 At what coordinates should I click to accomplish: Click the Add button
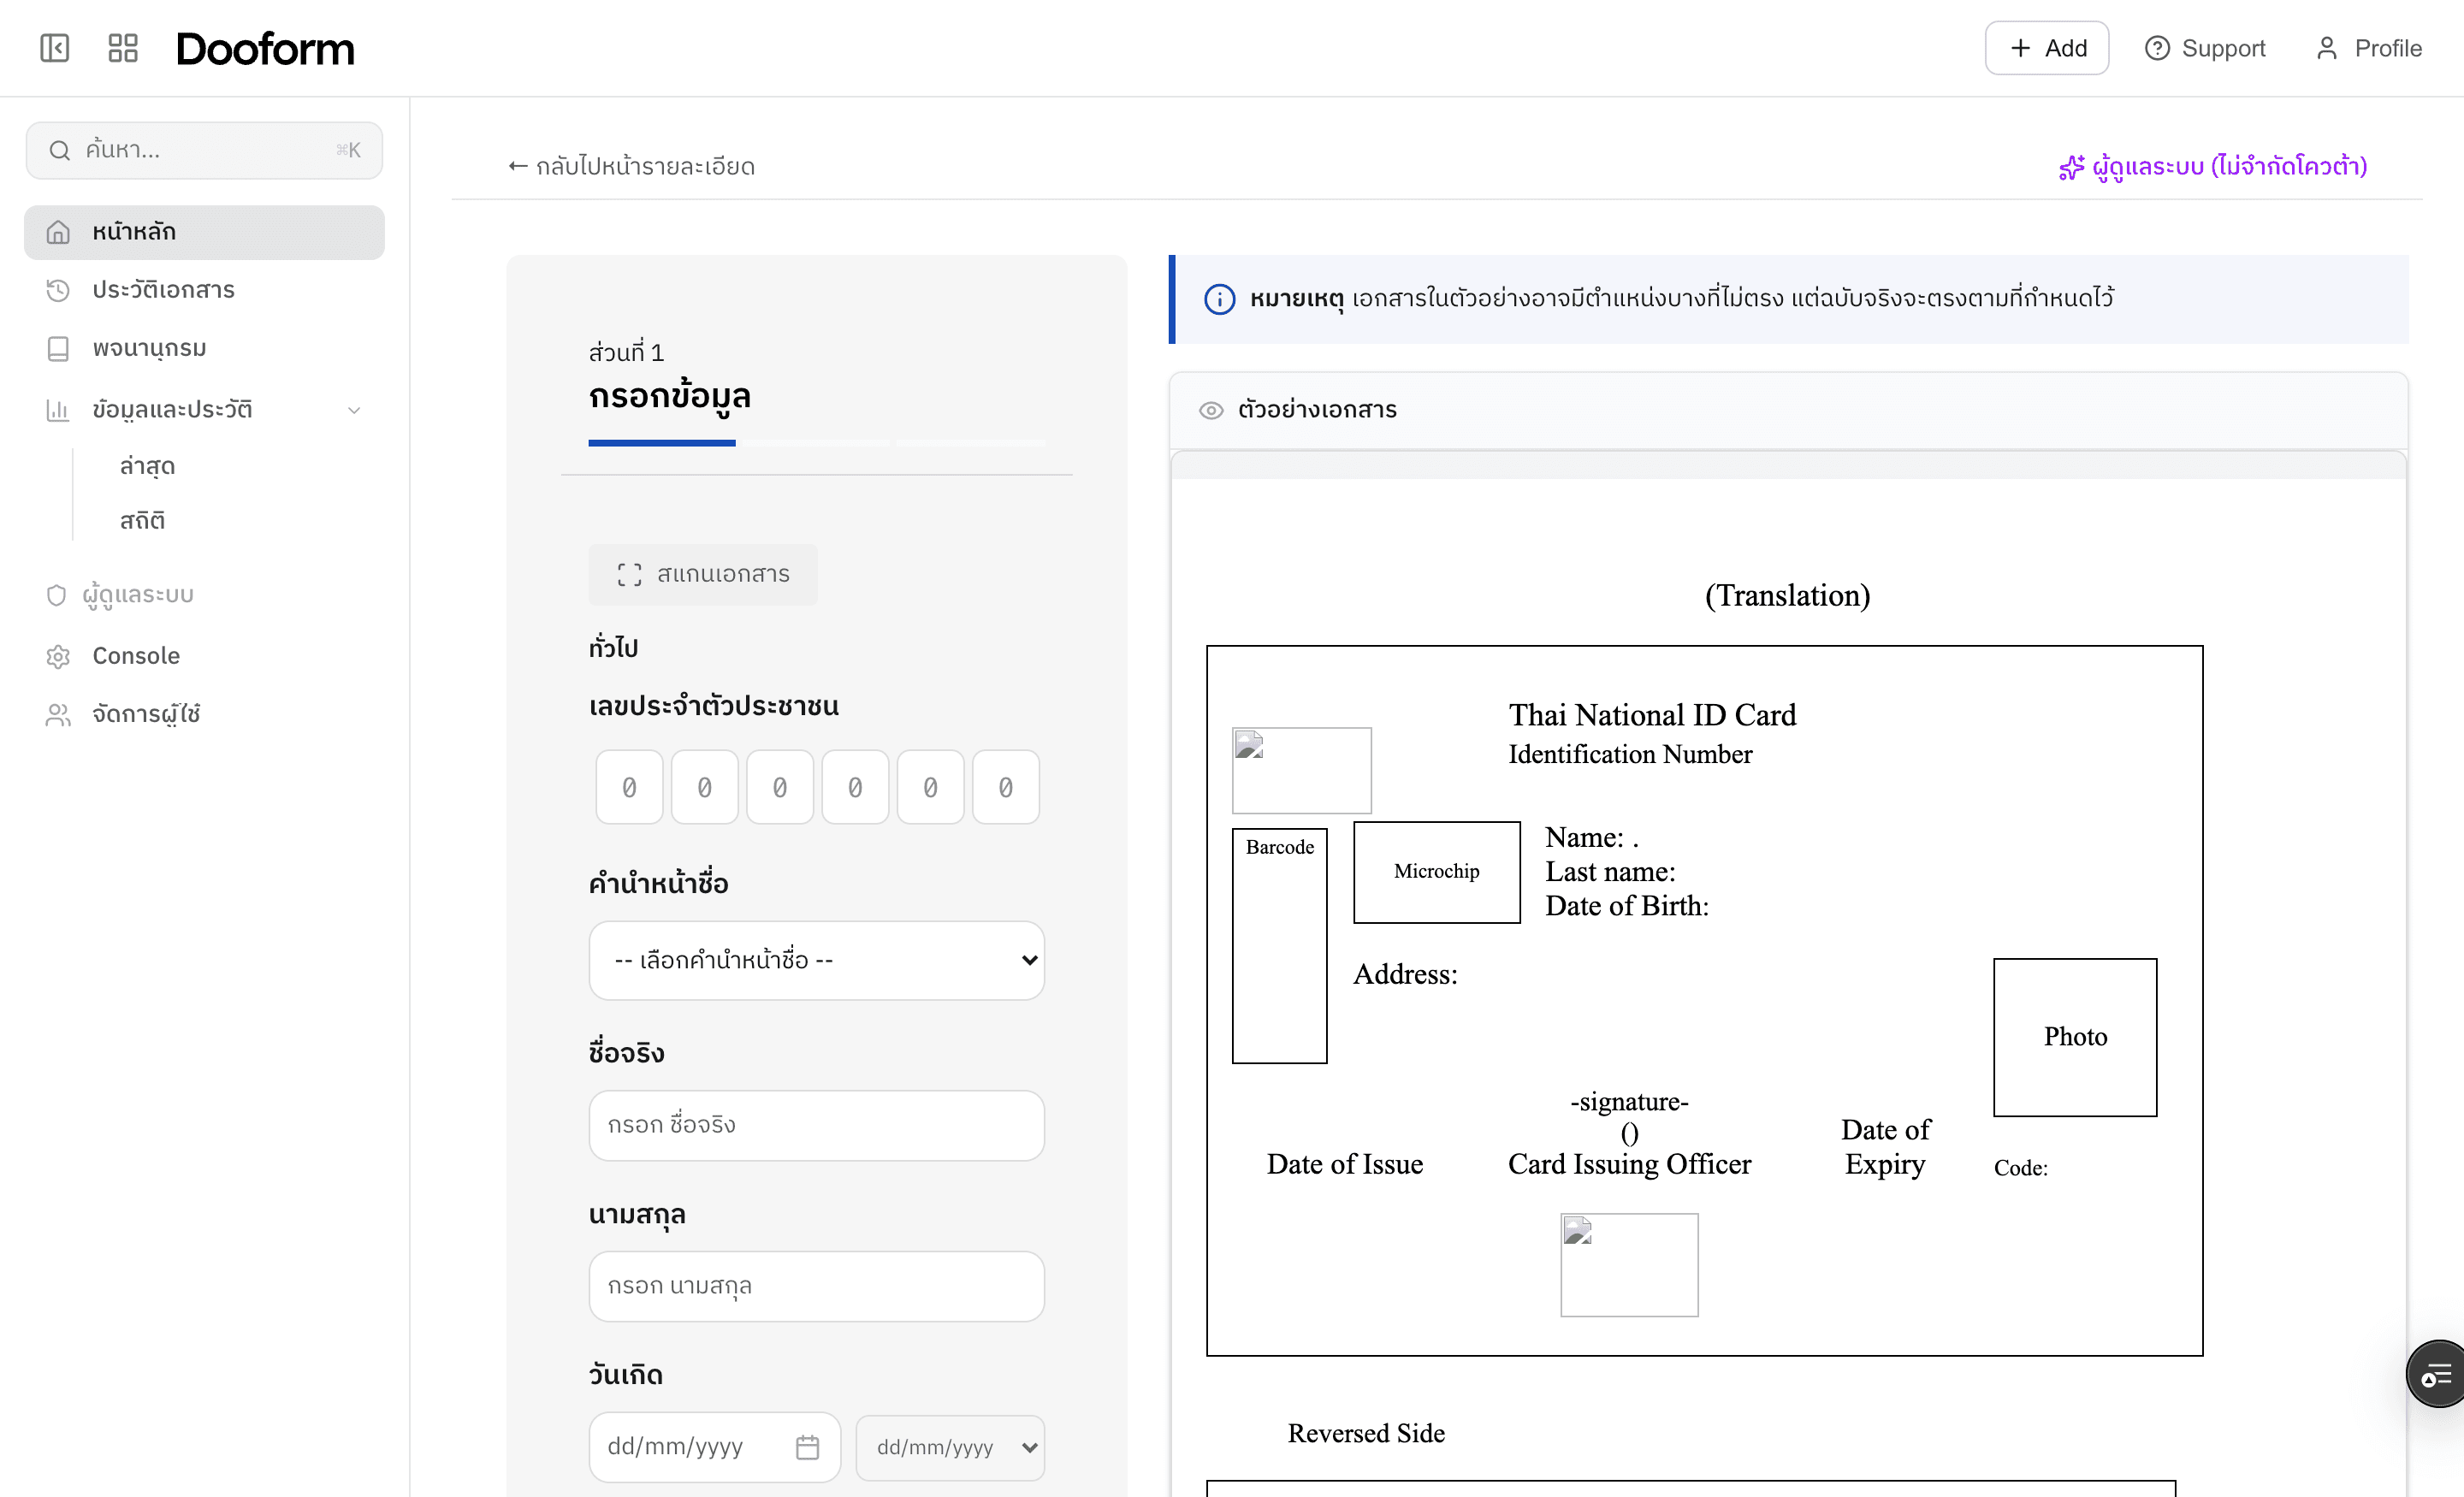point(2046,47)
